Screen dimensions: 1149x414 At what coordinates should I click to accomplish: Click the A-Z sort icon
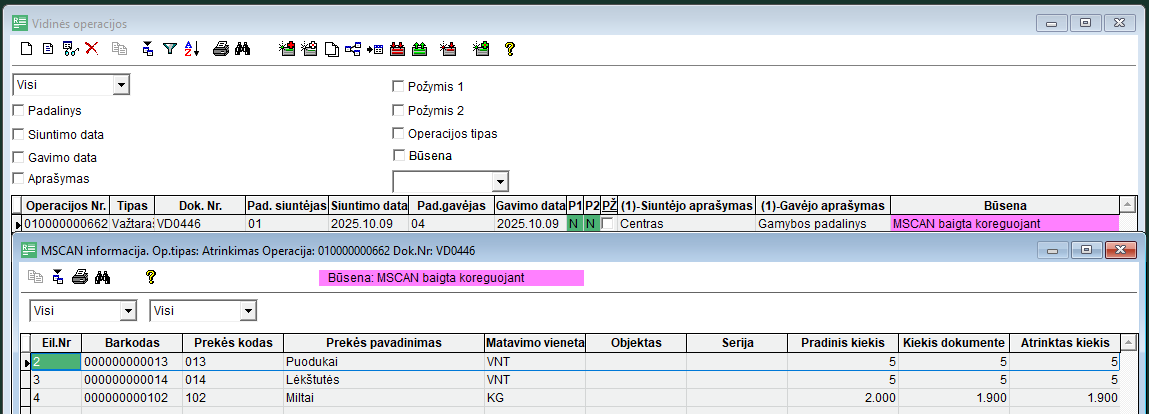coord(193,48)
